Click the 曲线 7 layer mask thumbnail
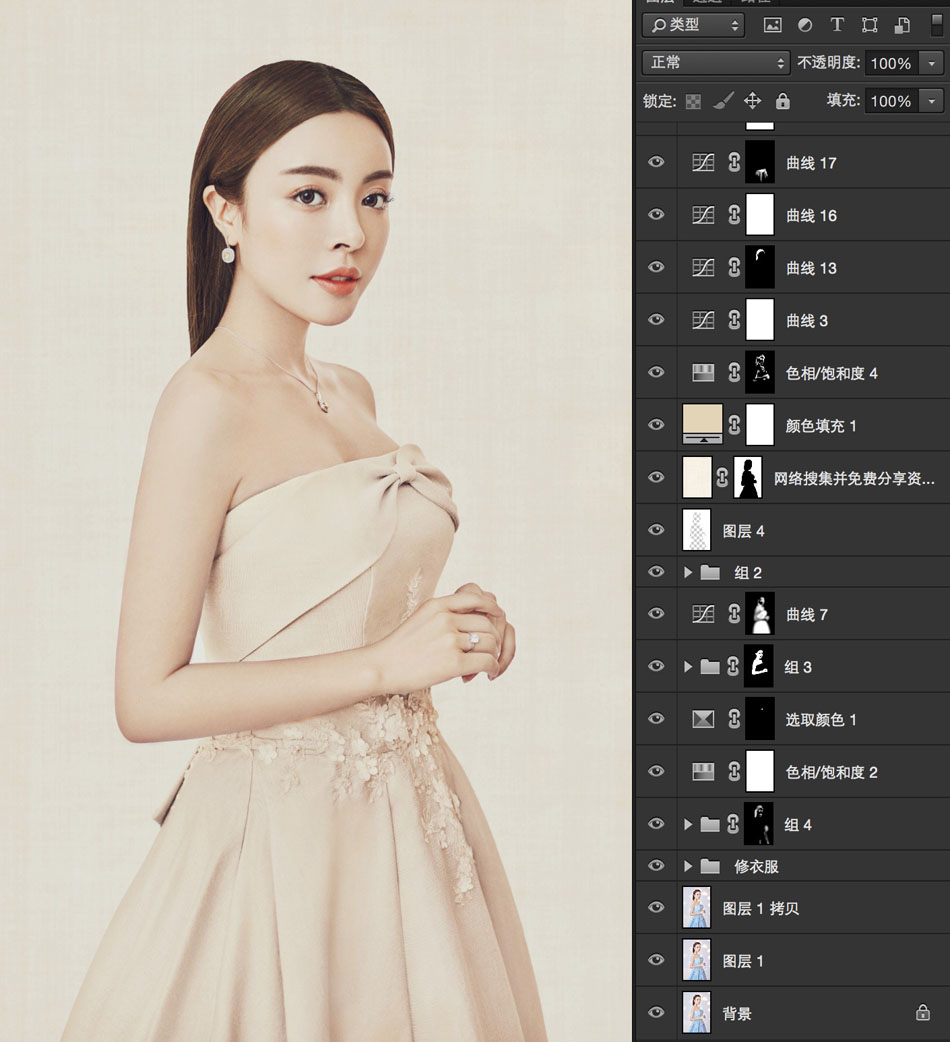Screen dimensions: 950x1042 tap(759, 613)
